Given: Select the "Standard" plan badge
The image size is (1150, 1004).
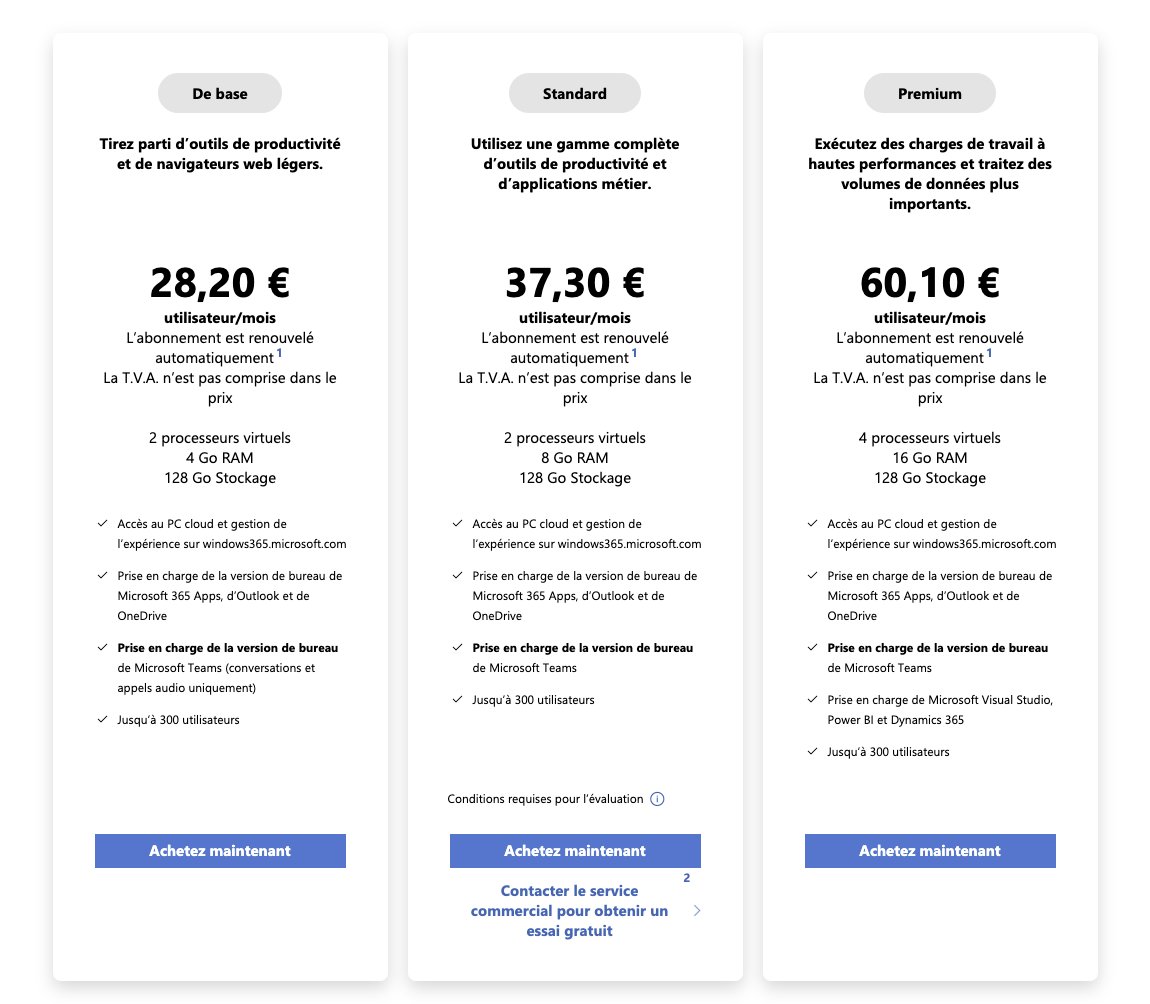Looking at the screenshot, I should 574,92.
